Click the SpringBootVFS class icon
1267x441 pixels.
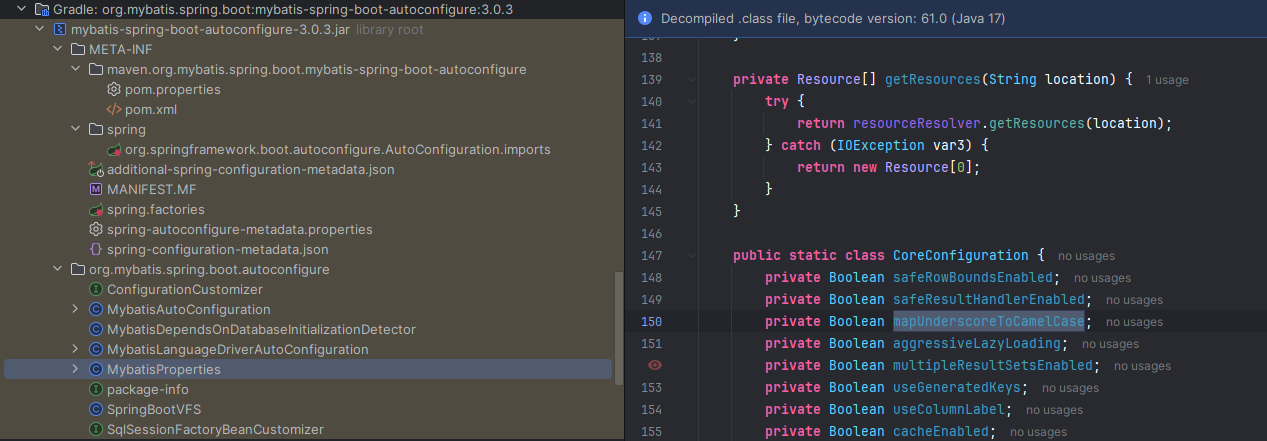[96, 409]
